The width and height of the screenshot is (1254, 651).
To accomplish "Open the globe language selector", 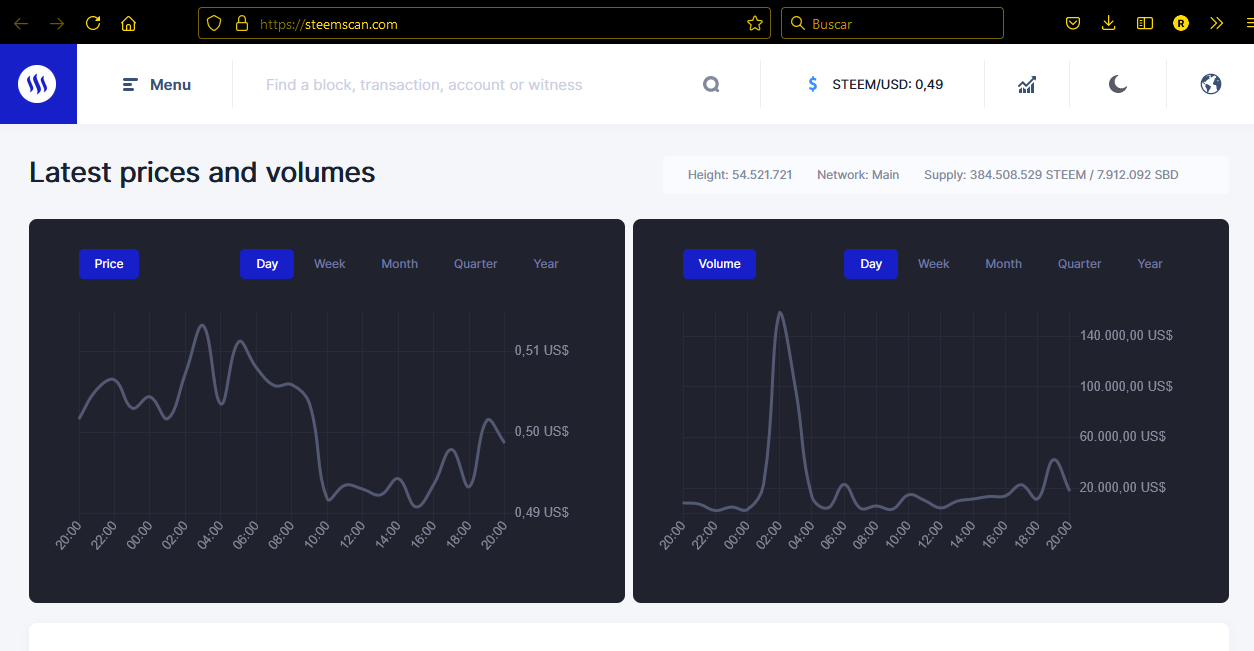I will [x=1211, y=85].
